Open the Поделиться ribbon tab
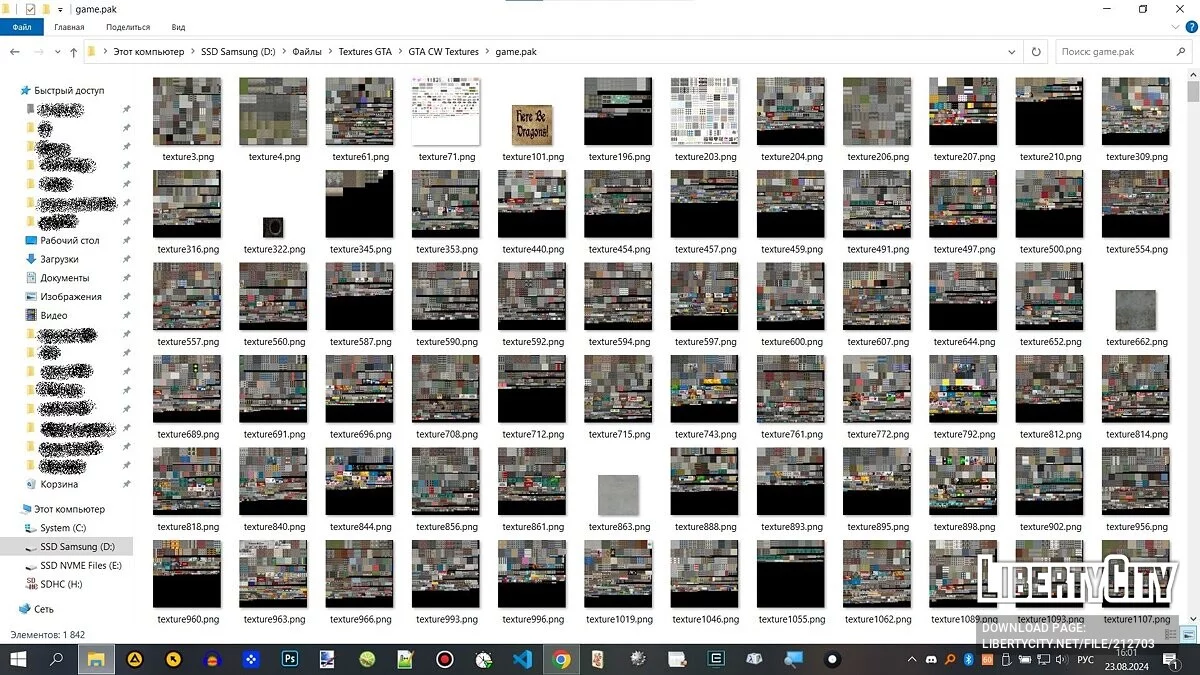This screenshot has height=675, width=1200. coord(128,27)
